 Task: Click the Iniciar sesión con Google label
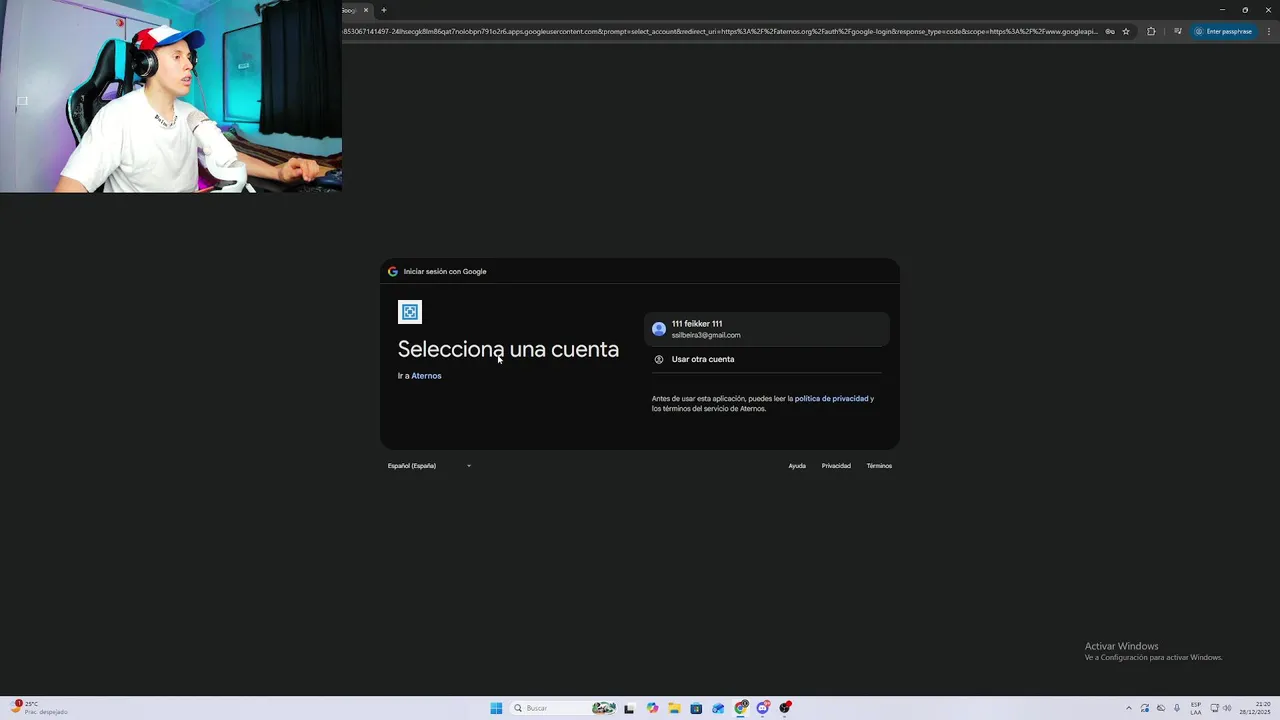point(445,271)
